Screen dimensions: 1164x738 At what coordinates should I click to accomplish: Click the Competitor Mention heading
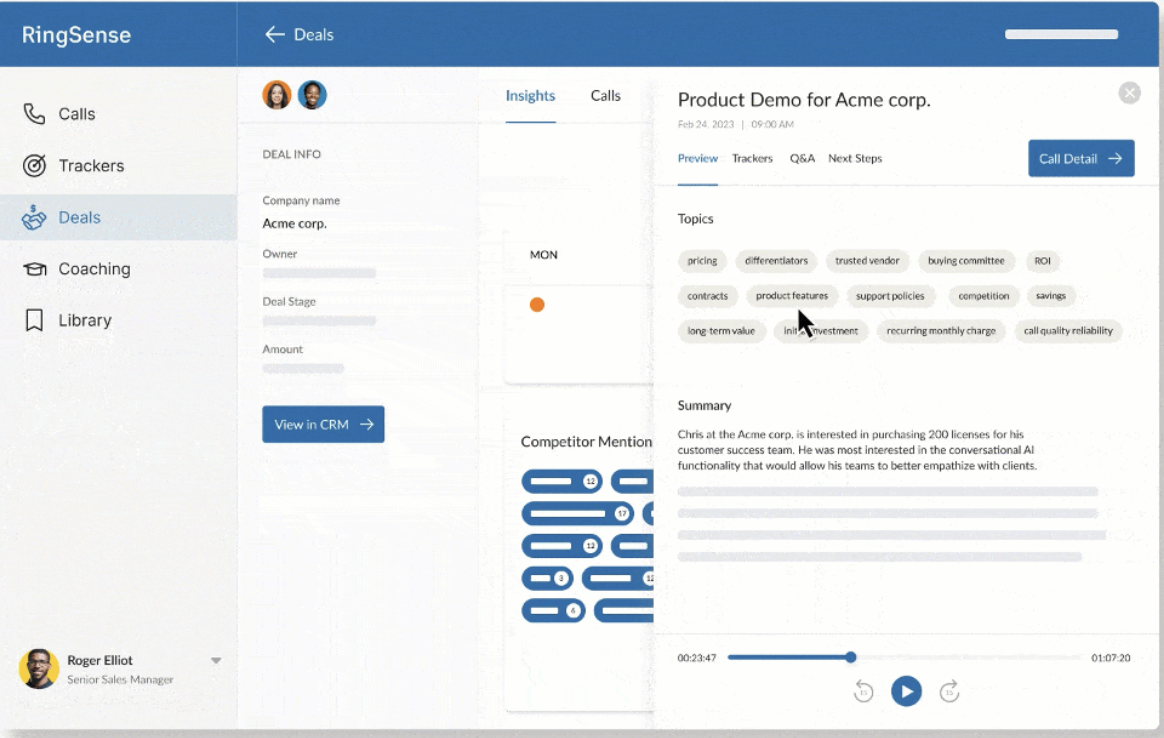(x=586, y=442)
